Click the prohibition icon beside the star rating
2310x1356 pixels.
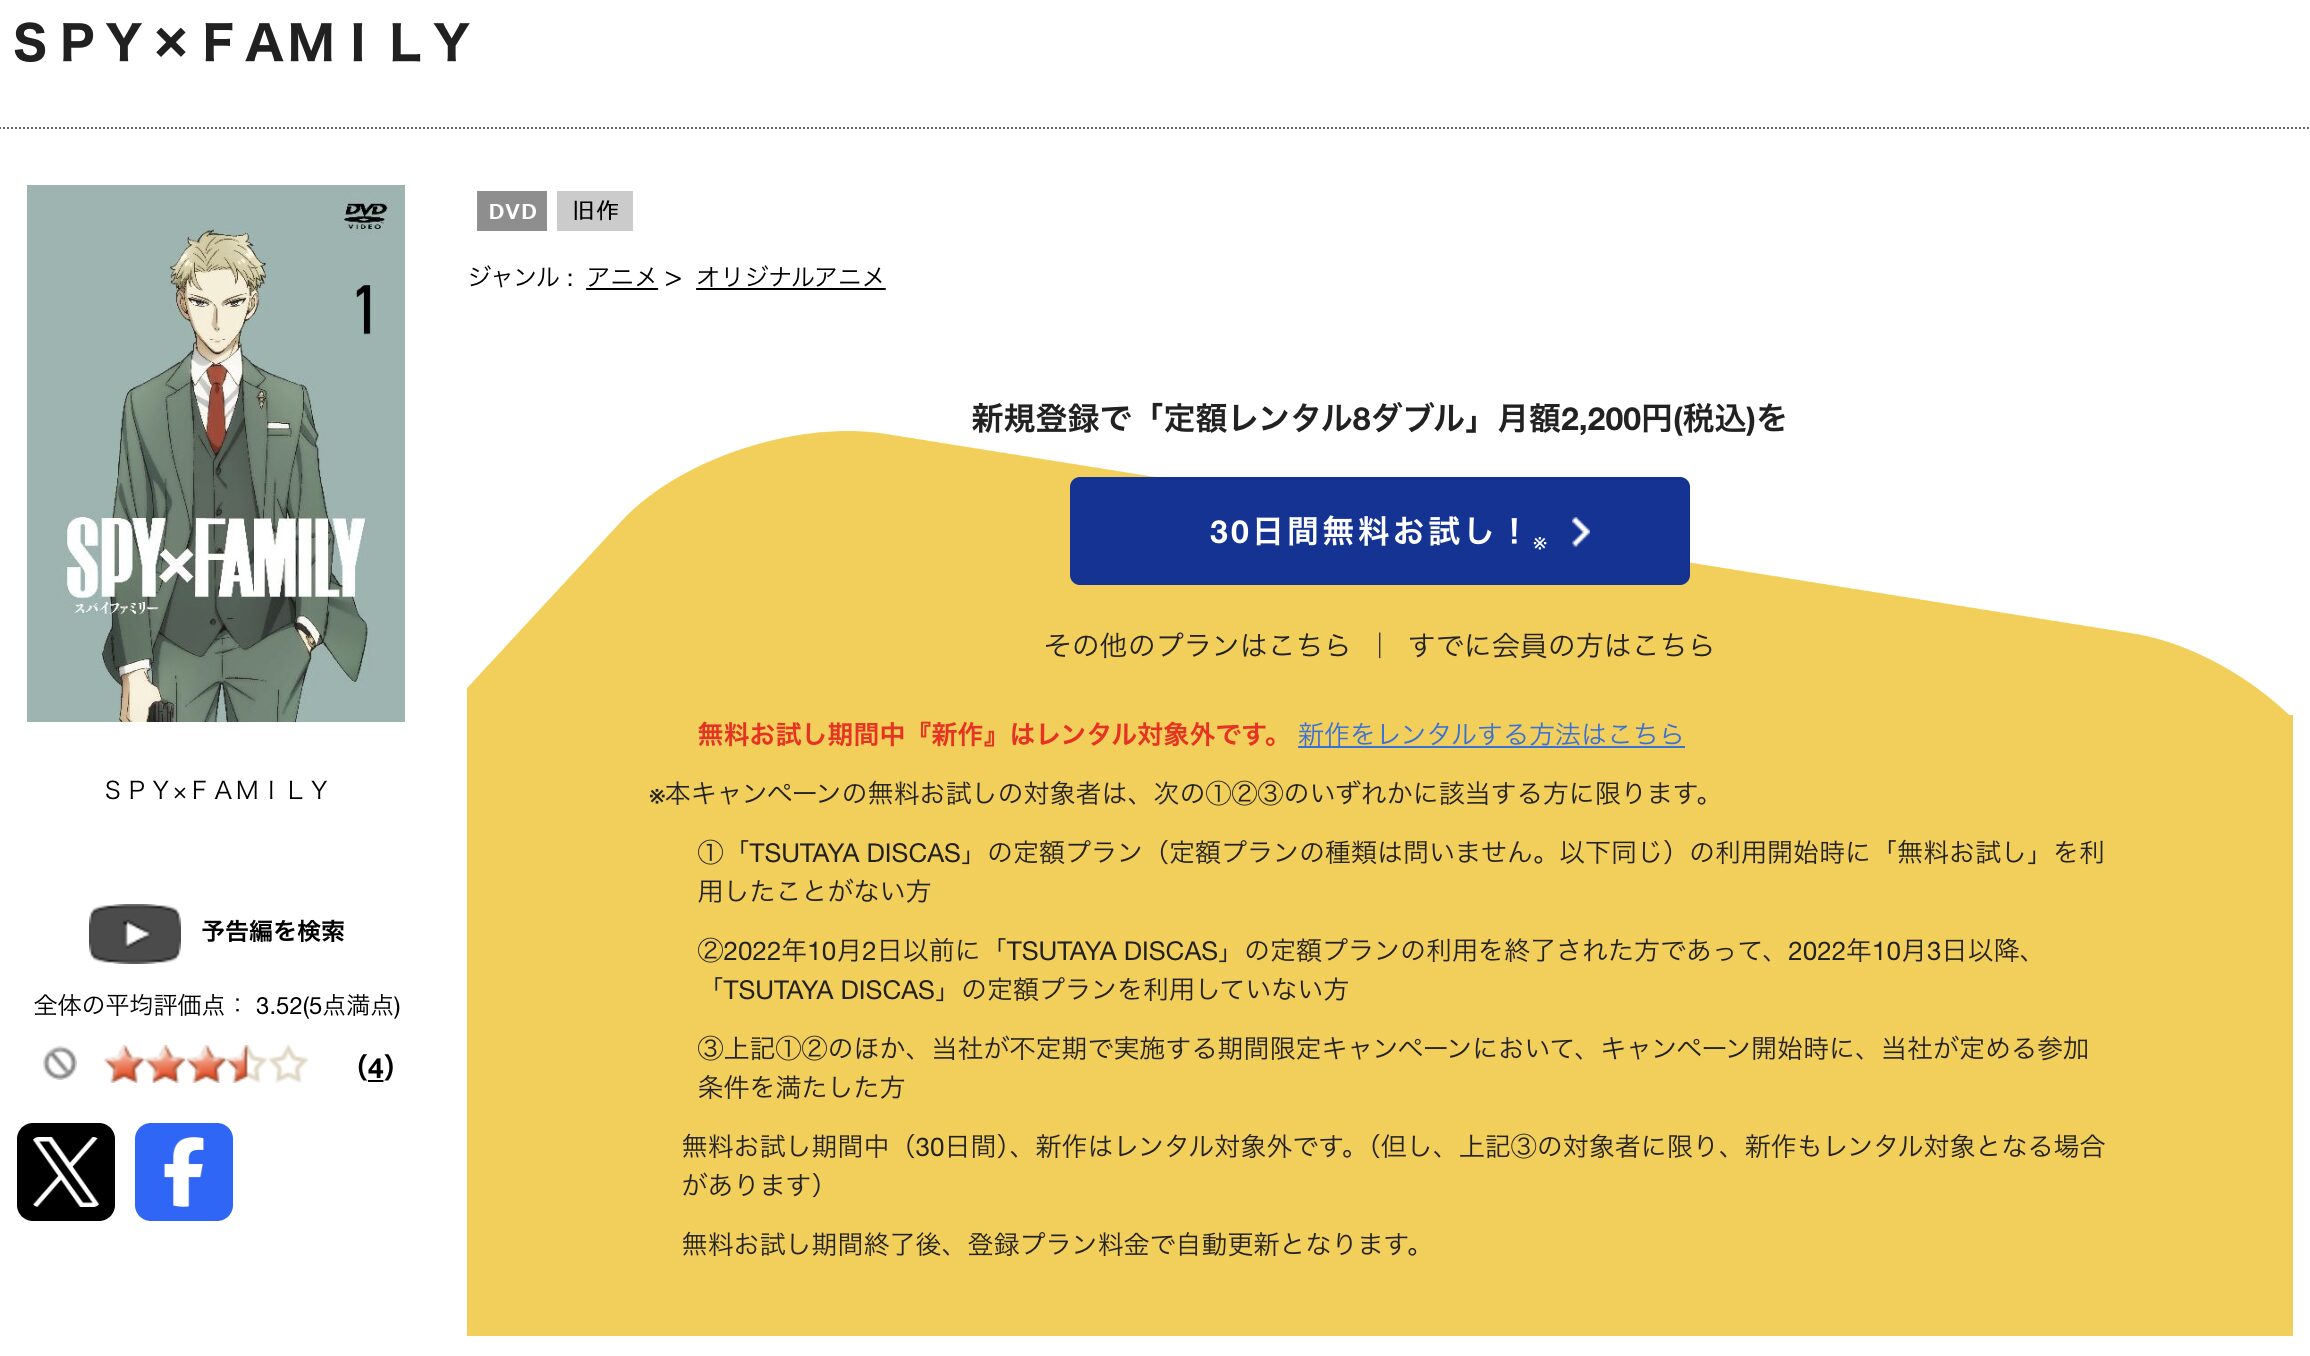[62, 1064]
